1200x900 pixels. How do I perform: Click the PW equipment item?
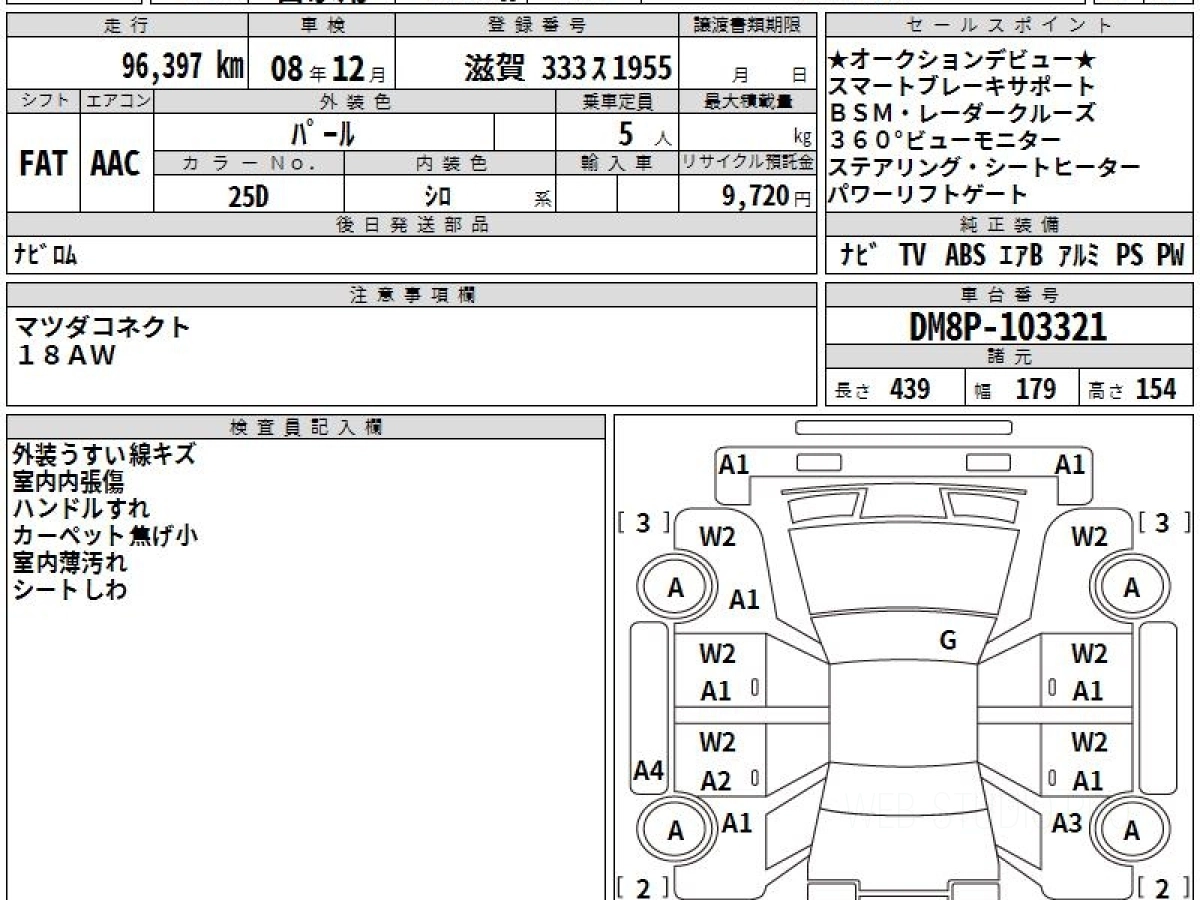[1169, 255]
